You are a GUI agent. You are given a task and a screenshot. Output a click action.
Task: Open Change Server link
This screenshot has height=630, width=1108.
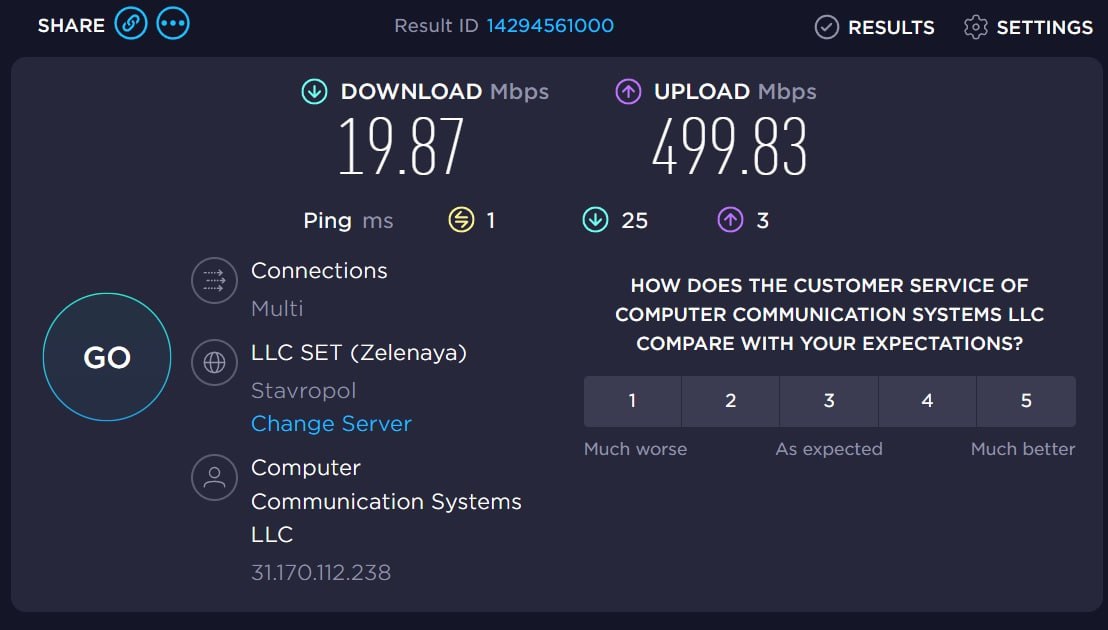tap(331, 423)
